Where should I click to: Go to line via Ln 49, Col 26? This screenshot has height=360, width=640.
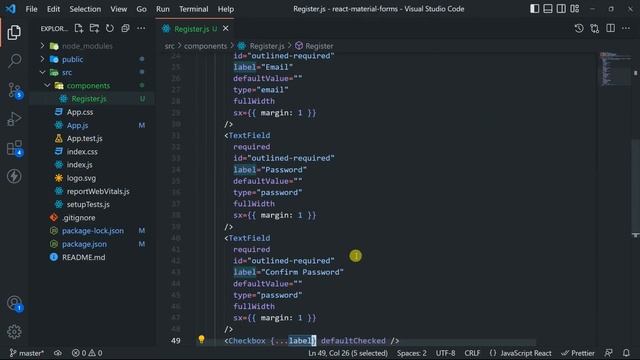click(348, 353)
